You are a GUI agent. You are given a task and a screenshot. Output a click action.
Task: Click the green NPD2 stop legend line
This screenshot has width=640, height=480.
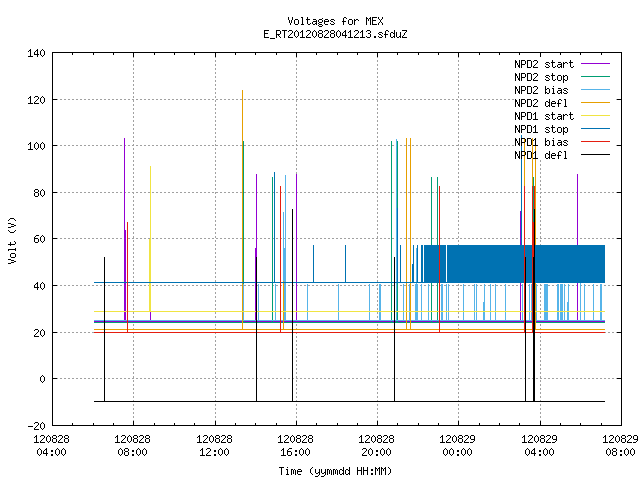[x=595, y=77]
